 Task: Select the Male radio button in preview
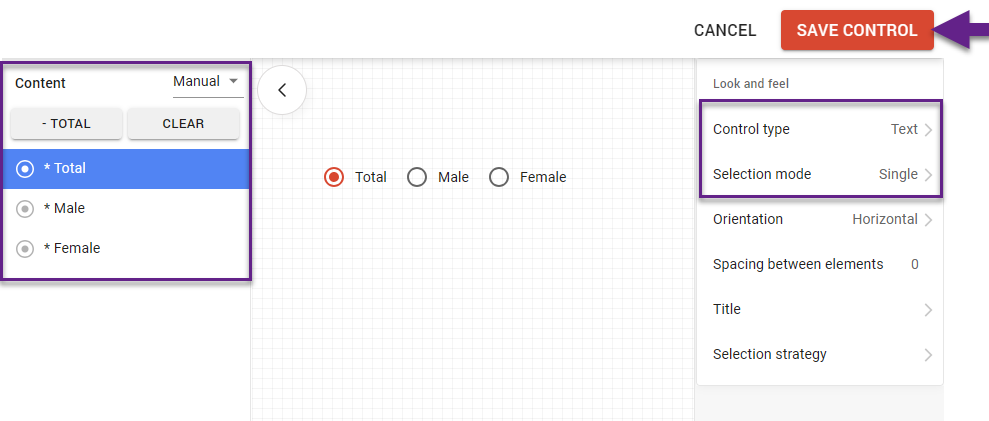pyautogui.click(x=417, y=177)
